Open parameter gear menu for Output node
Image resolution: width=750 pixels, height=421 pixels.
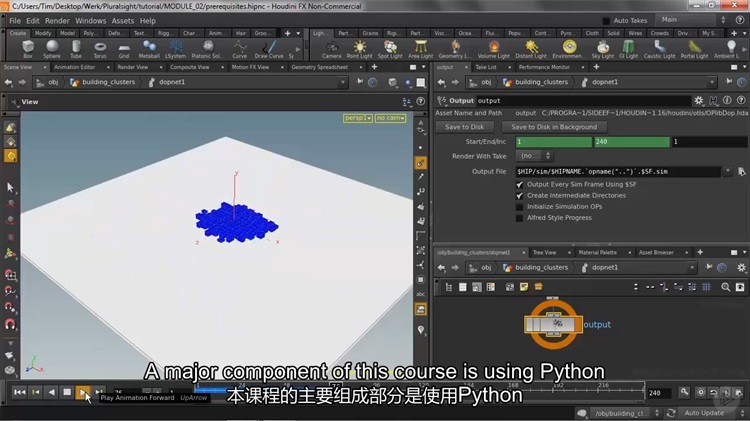pyautogui.click(x=699, y=100)
